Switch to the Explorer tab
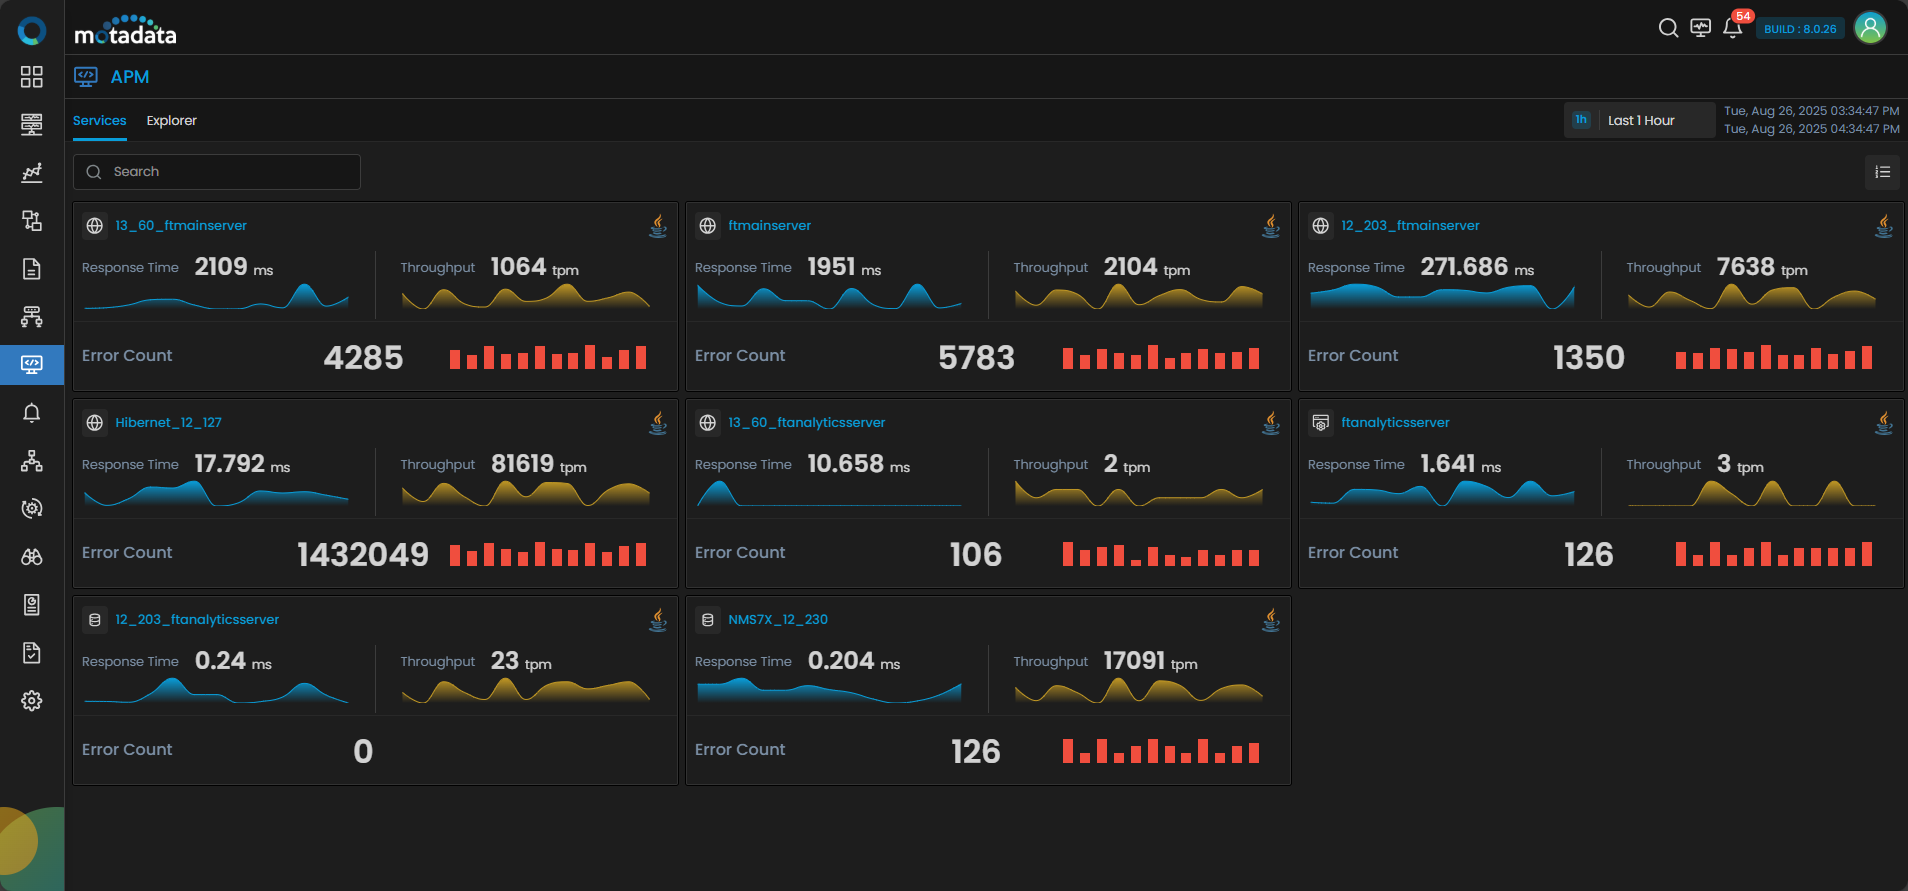This screenshot has width=1908, height=891. pos(171,121)
